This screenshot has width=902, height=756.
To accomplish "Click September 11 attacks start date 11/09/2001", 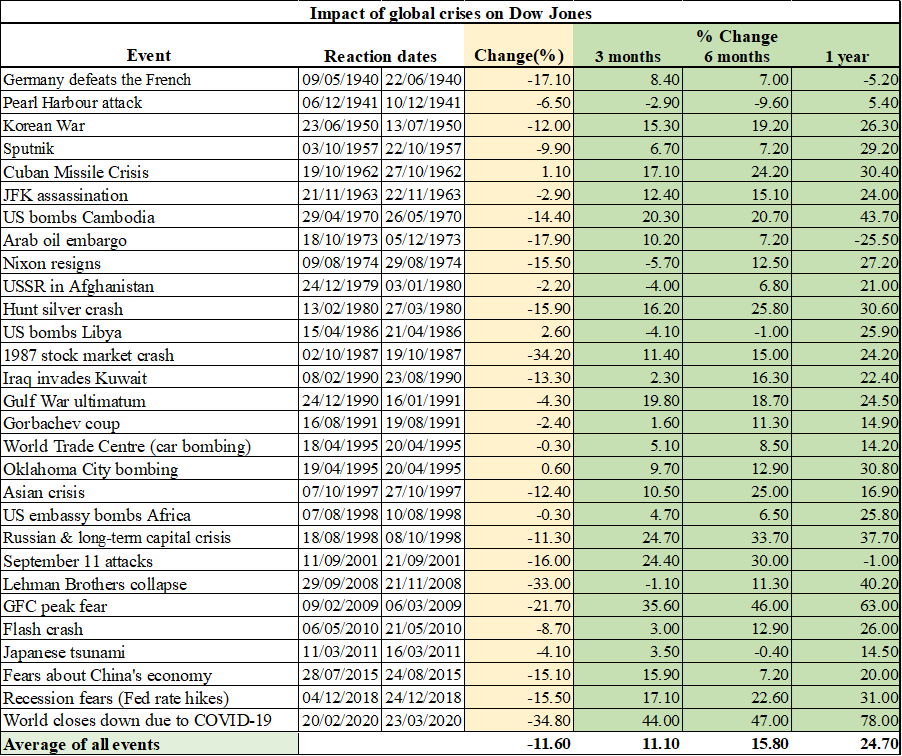I will 340,561.
